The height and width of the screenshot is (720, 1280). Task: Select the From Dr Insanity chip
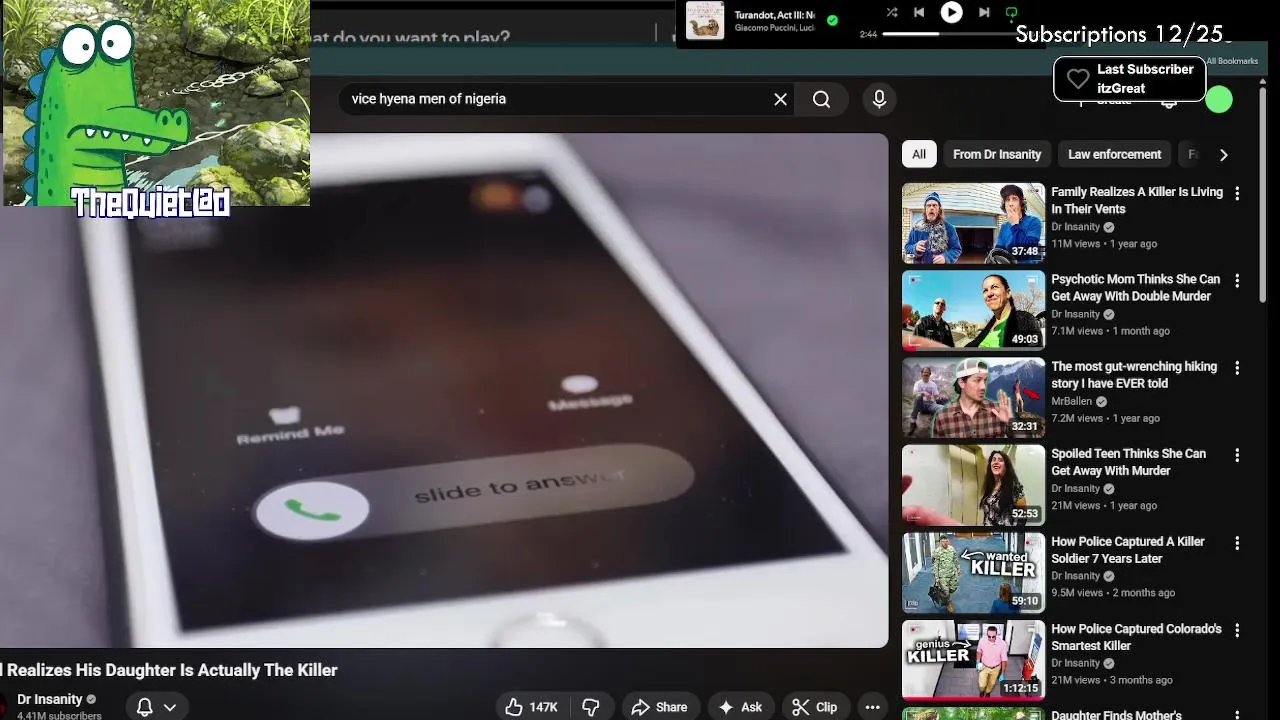[x=997, y=154]
